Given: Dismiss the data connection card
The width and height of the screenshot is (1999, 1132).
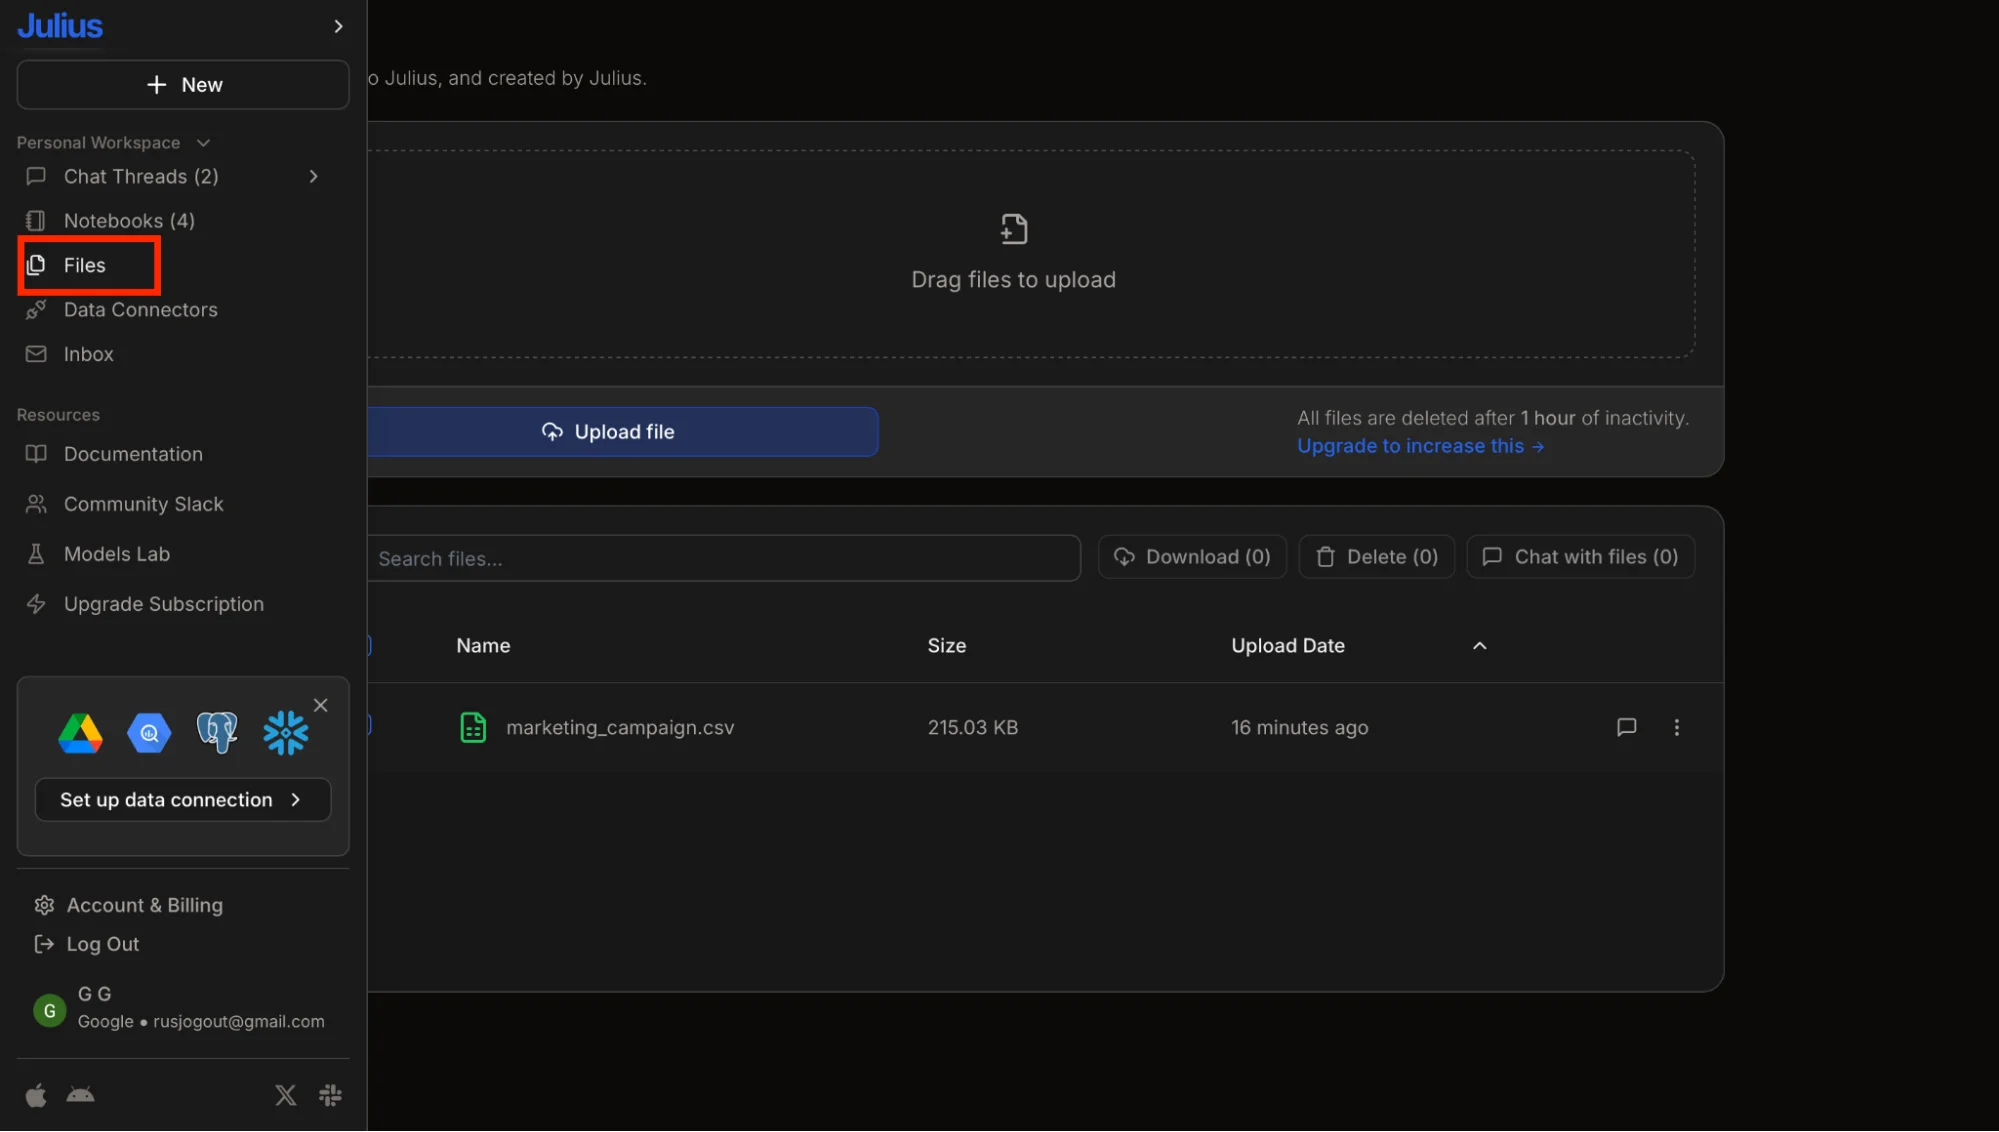Looking at the screenshot, I should [x=321, y=706].
